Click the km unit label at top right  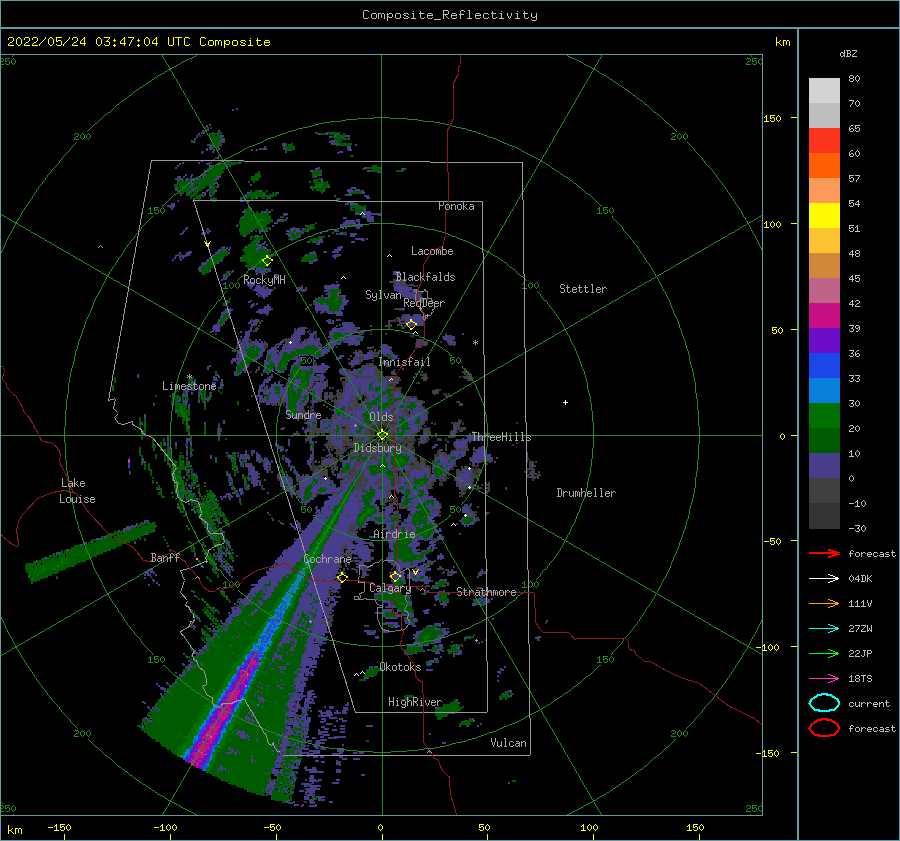coord(782,42)
